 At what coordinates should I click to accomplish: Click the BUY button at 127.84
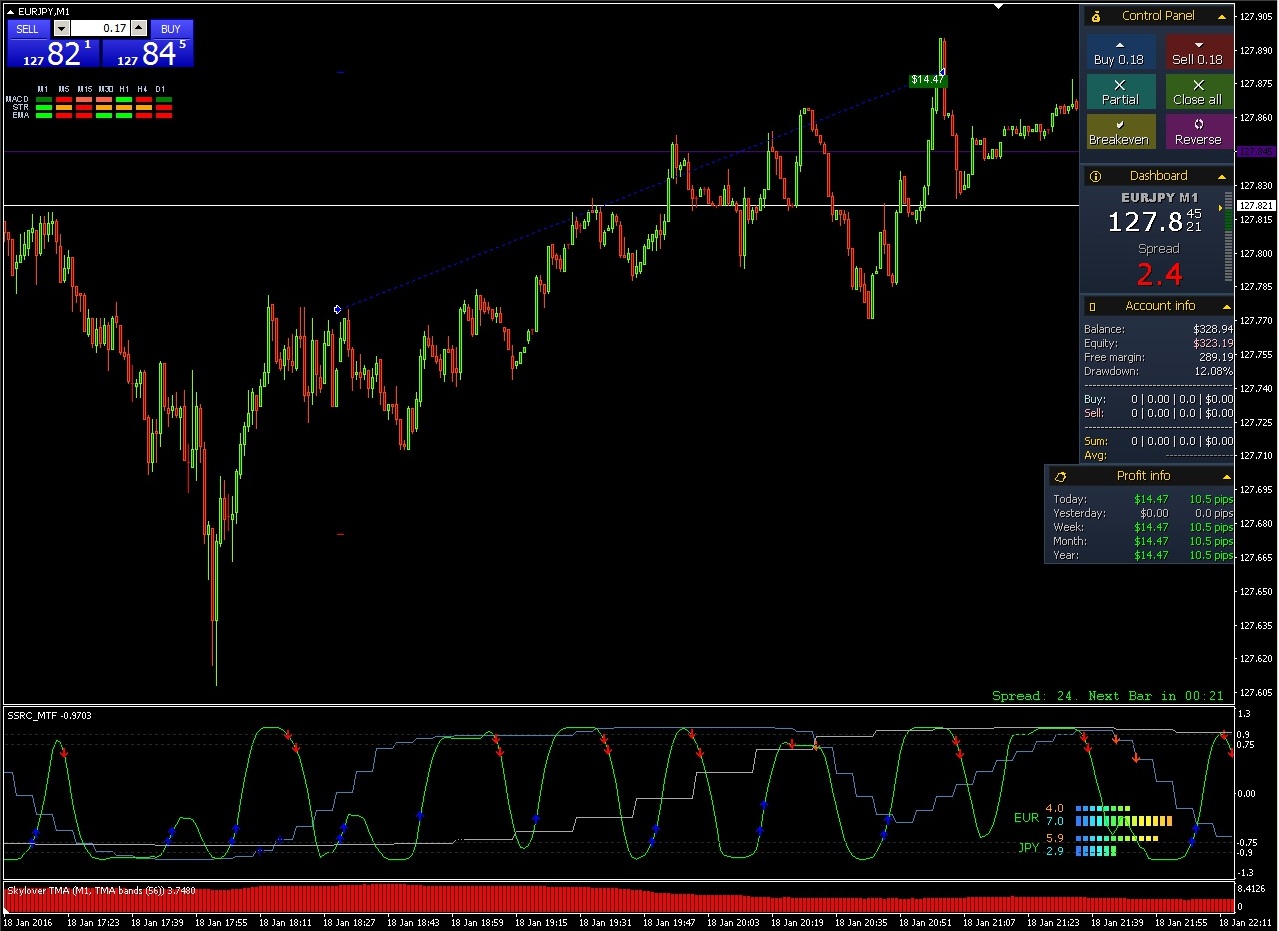(x=148, y=44)
